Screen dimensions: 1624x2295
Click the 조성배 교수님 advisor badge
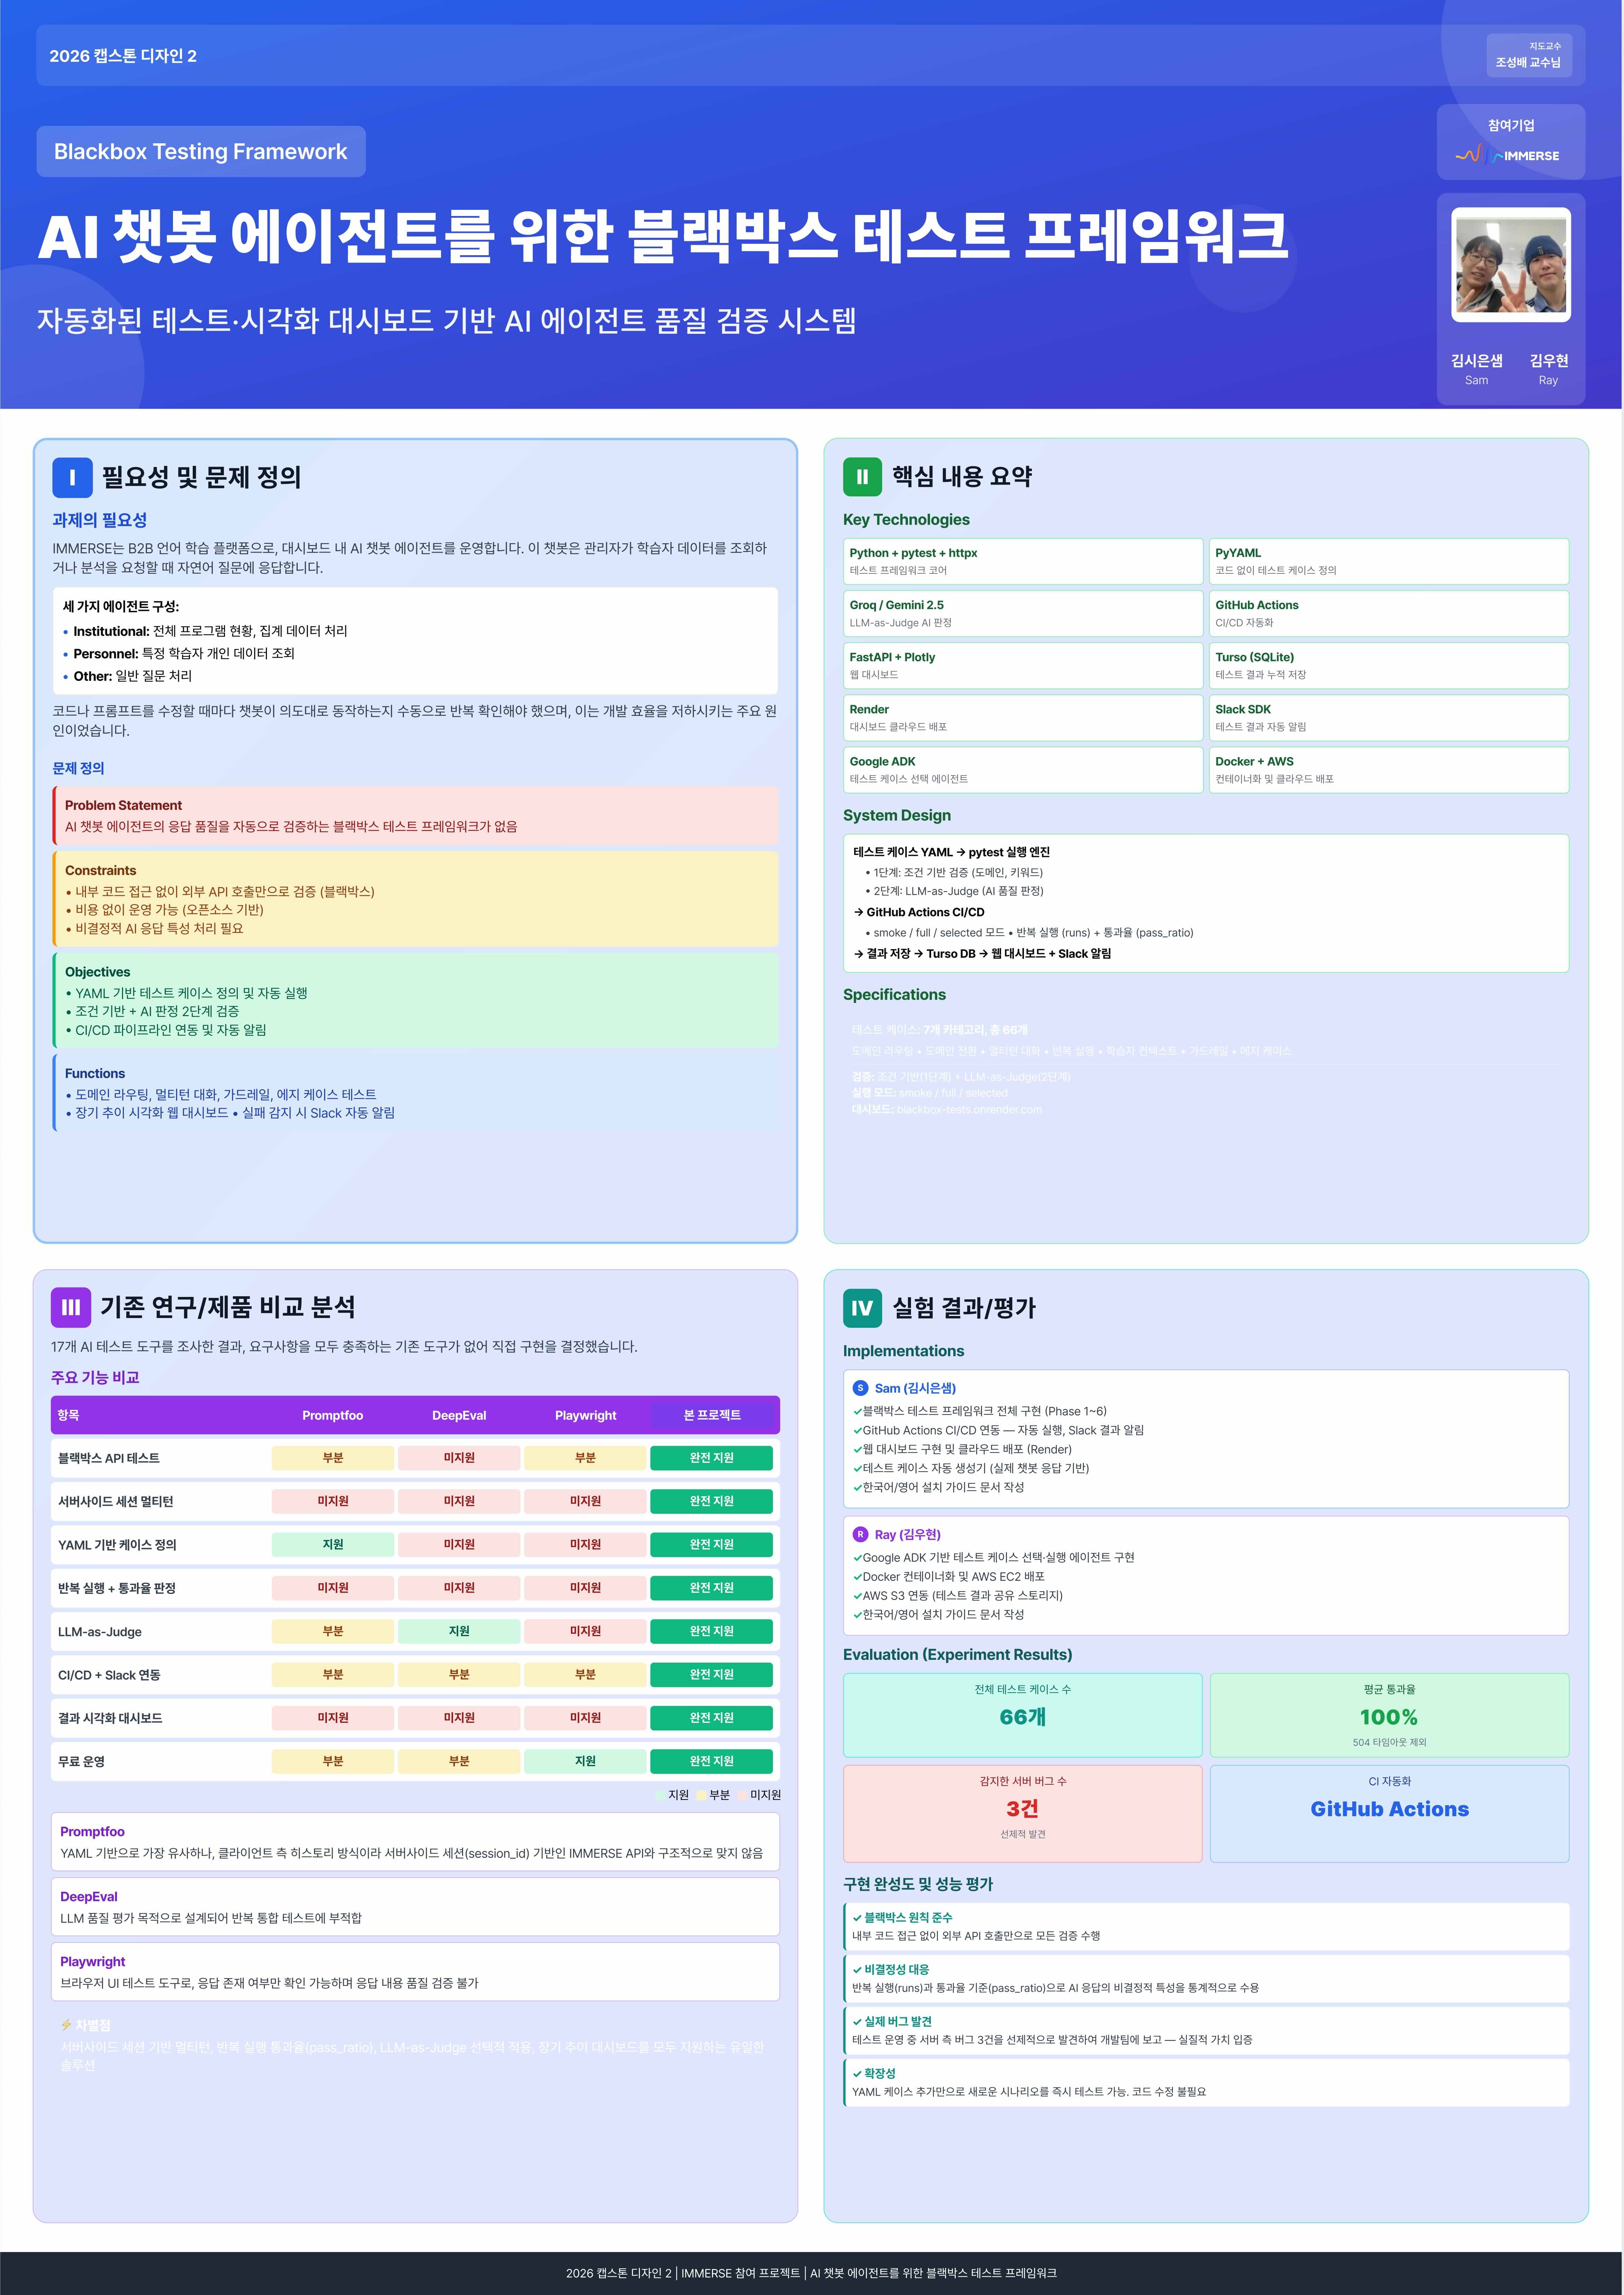click(1528, 55)
